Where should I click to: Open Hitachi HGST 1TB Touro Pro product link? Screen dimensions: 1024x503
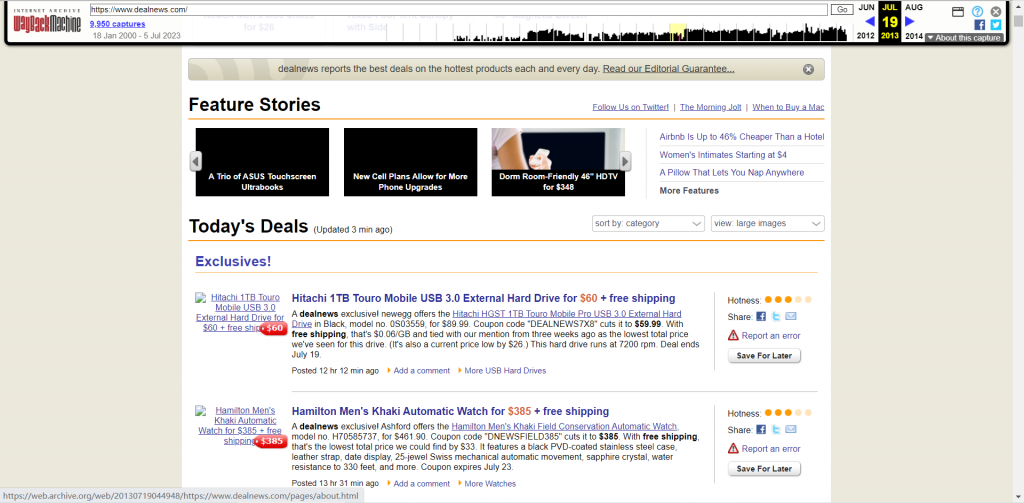pos(487,318)
